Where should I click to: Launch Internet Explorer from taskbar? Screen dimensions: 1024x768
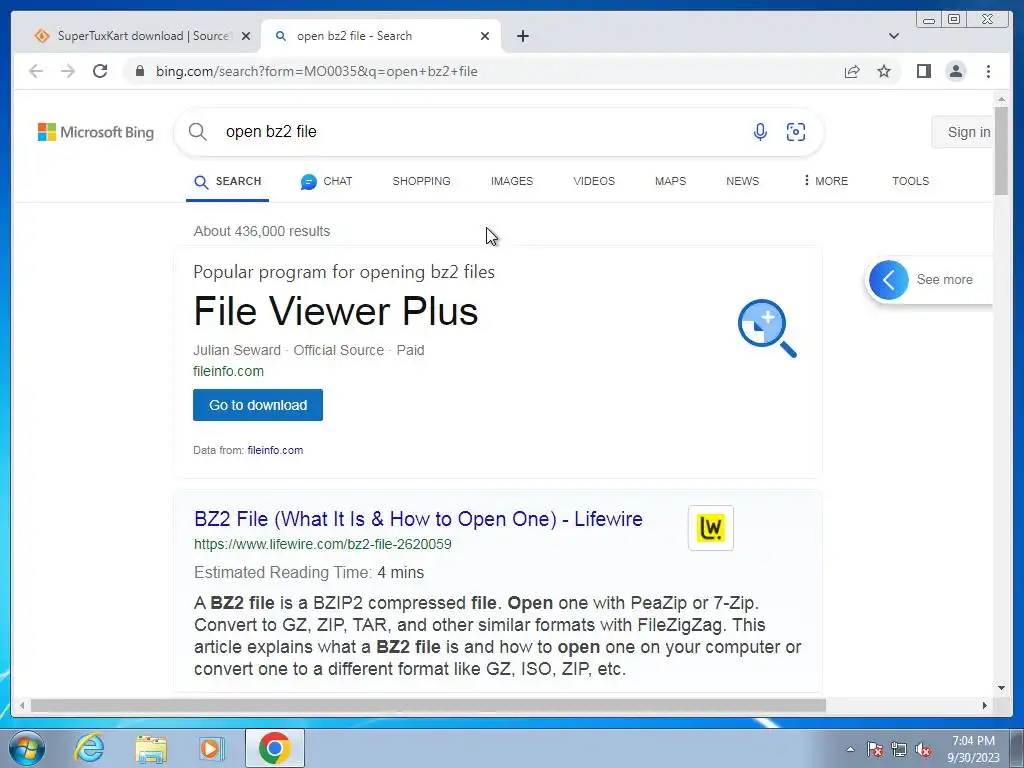[x=89, y=748]
